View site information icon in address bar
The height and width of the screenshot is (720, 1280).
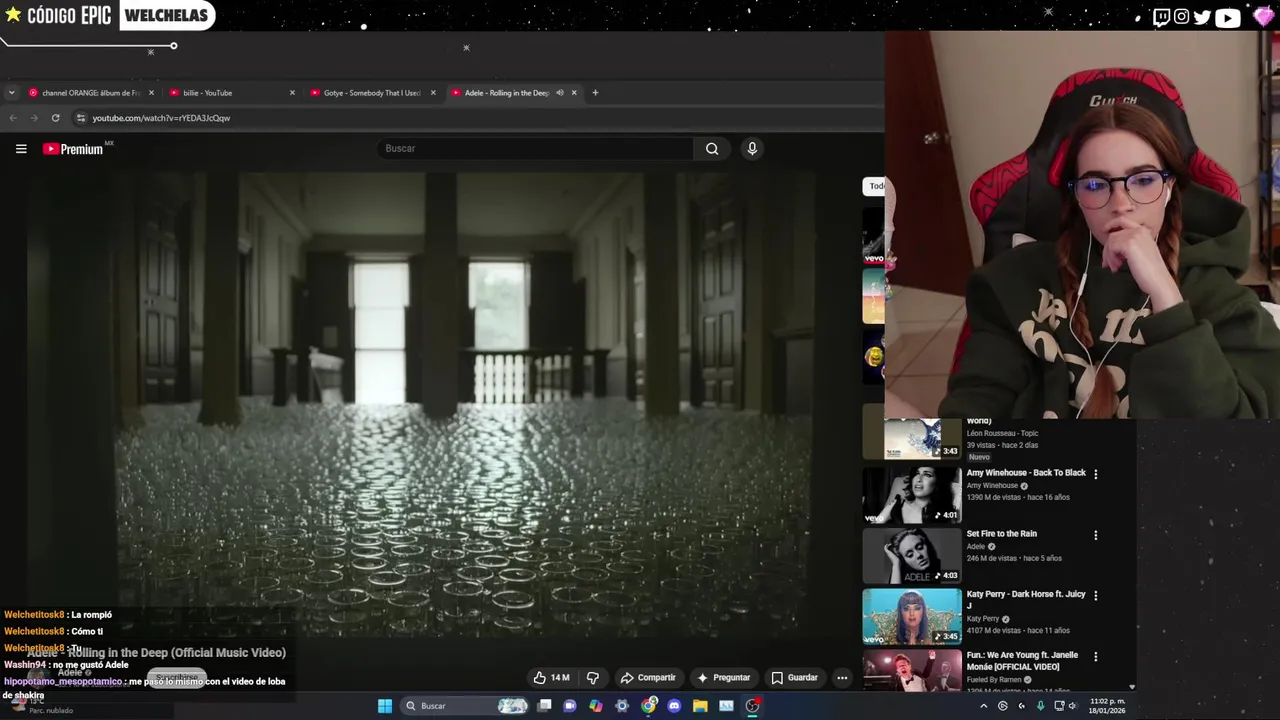tap(81, 118)
